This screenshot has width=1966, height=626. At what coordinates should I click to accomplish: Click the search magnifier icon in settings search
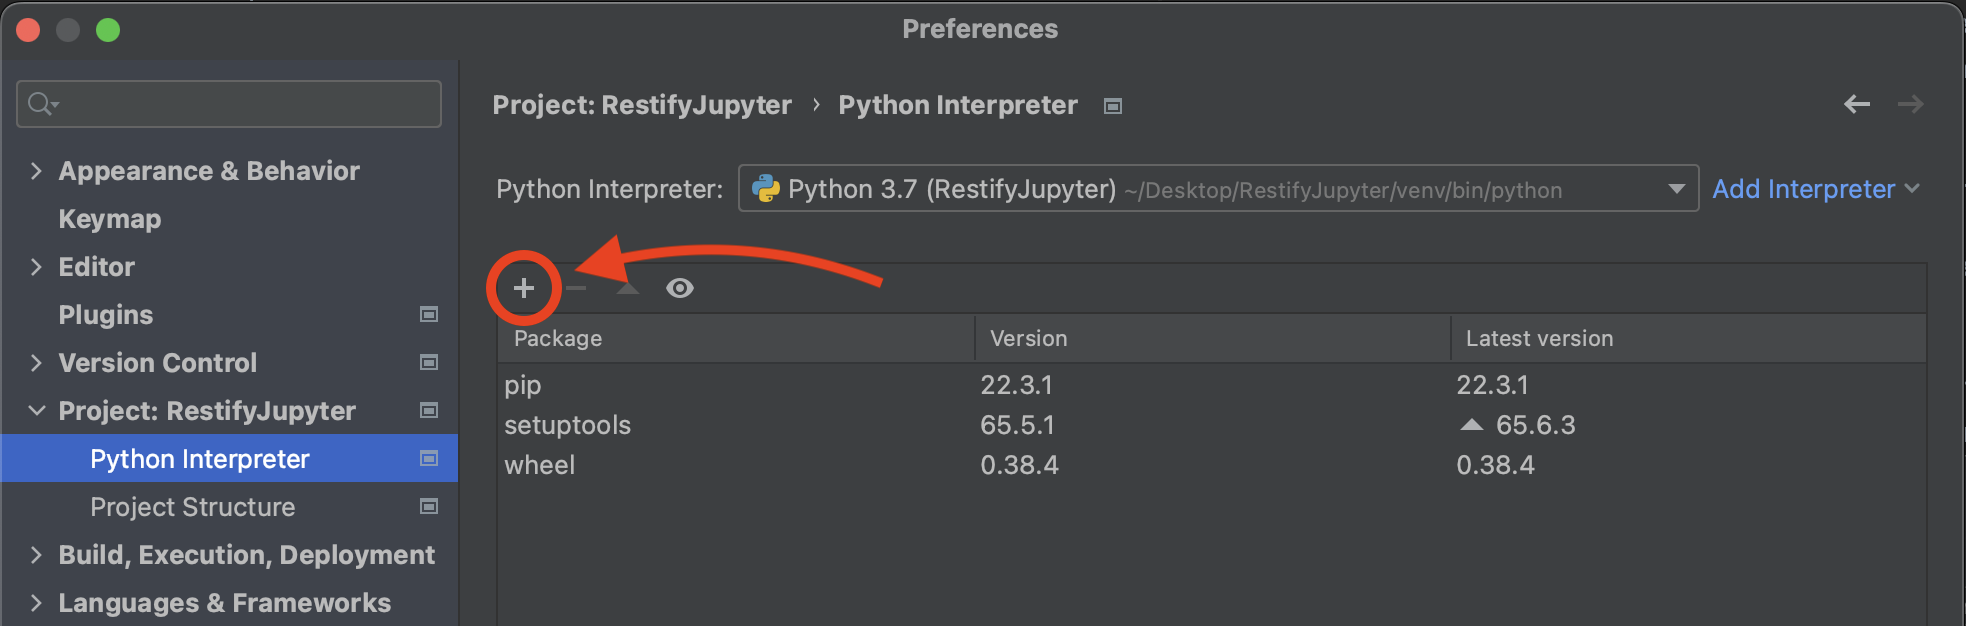coord(42,103)
